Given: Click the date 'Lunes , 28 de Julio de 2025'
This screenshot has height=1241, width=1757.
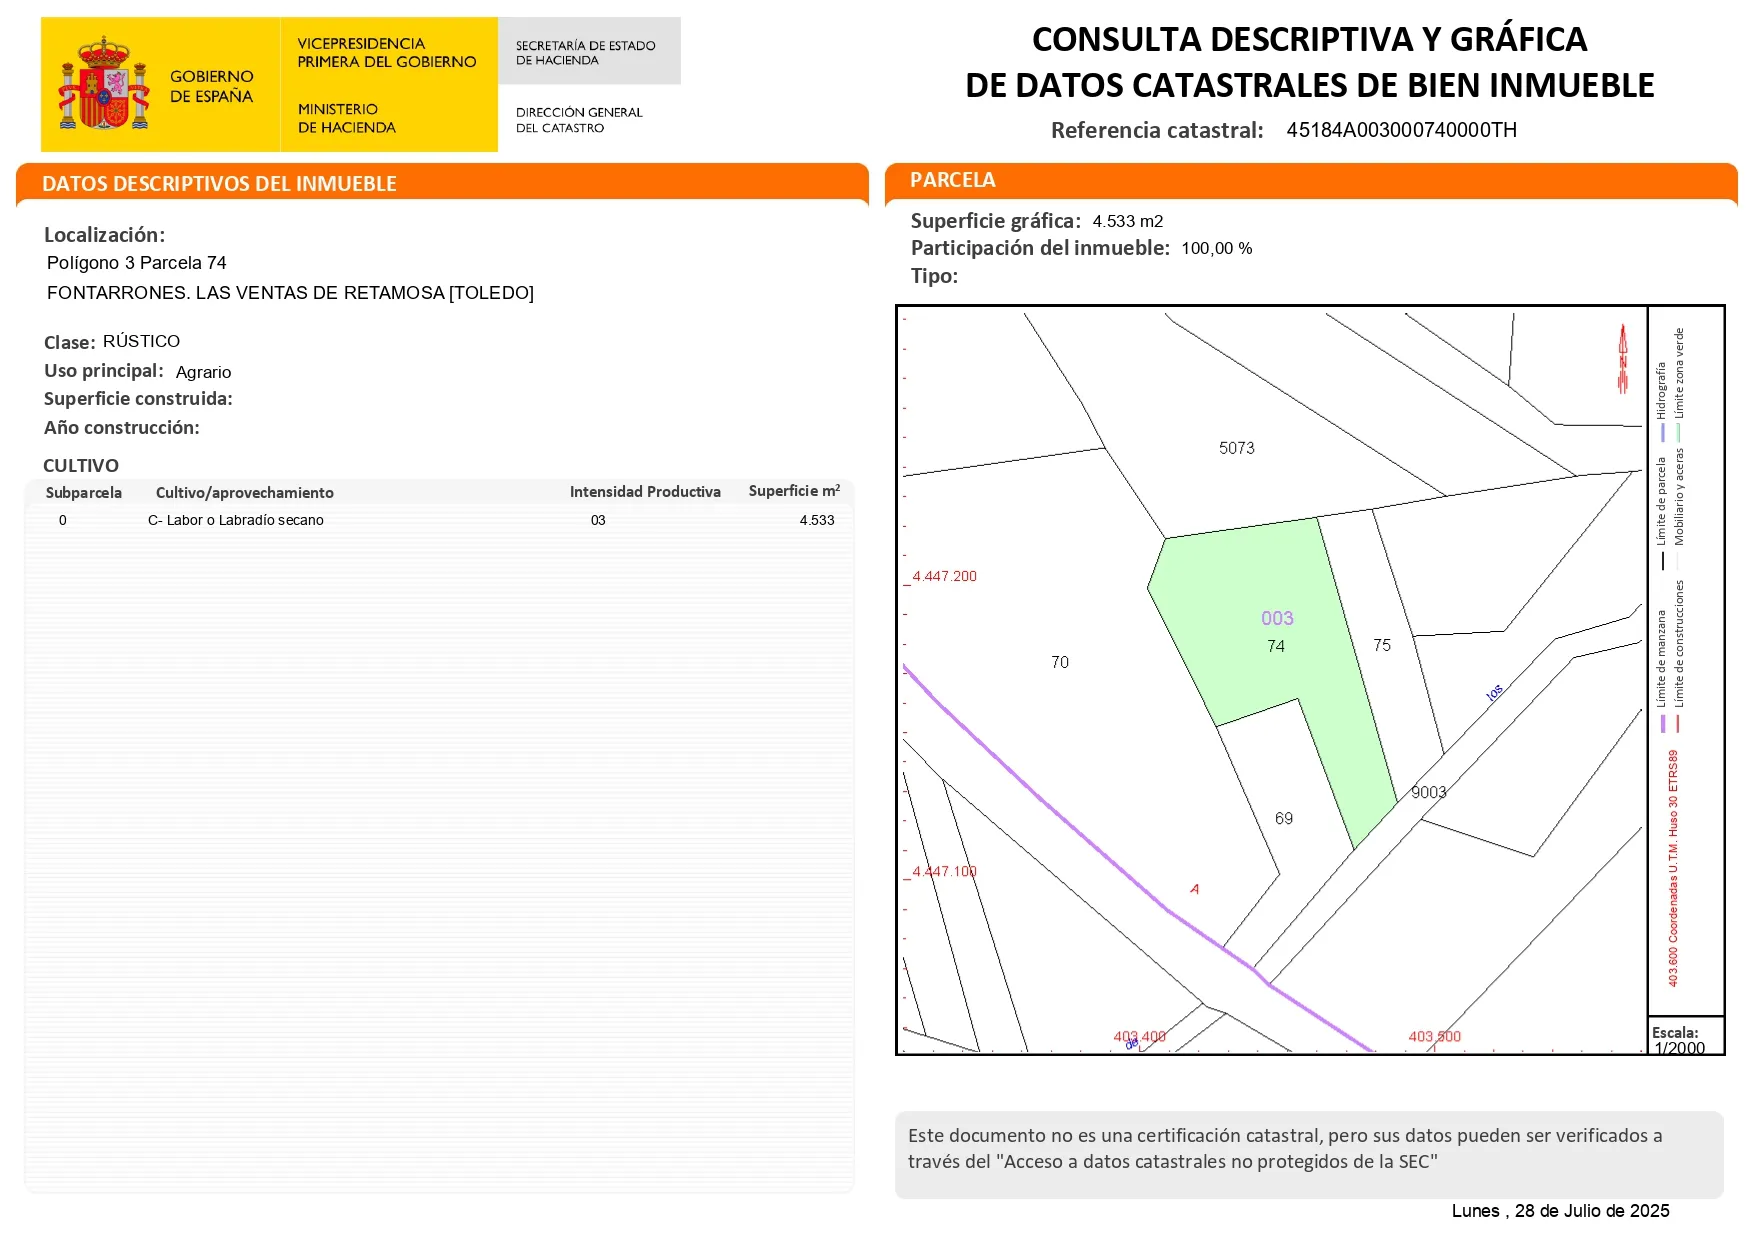Looking at the screenshot, I should click(1560, 1211).
